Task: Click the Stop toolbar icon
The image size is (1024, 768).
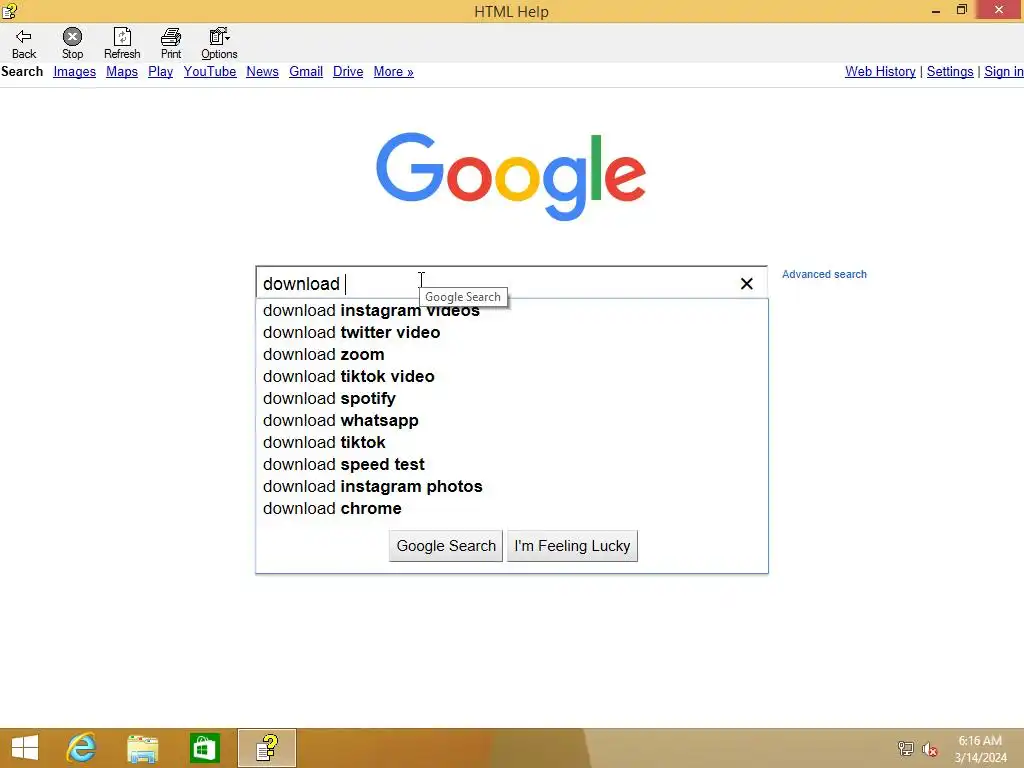Action: coord(72,44)
